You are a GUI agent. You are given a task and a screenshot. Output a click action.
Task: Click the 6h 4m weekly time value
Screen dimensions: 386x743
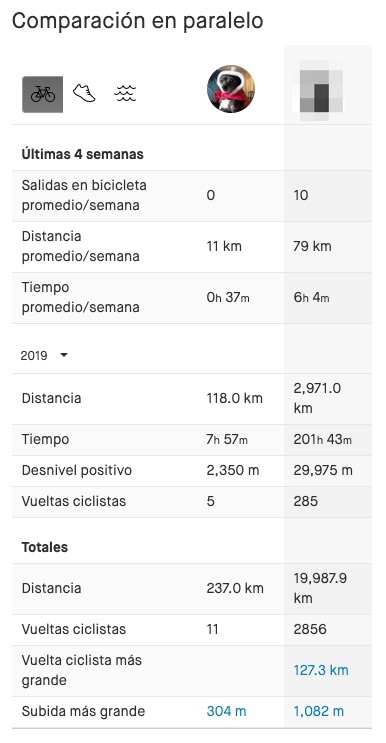pyautogui.click(x=311, y=298)
